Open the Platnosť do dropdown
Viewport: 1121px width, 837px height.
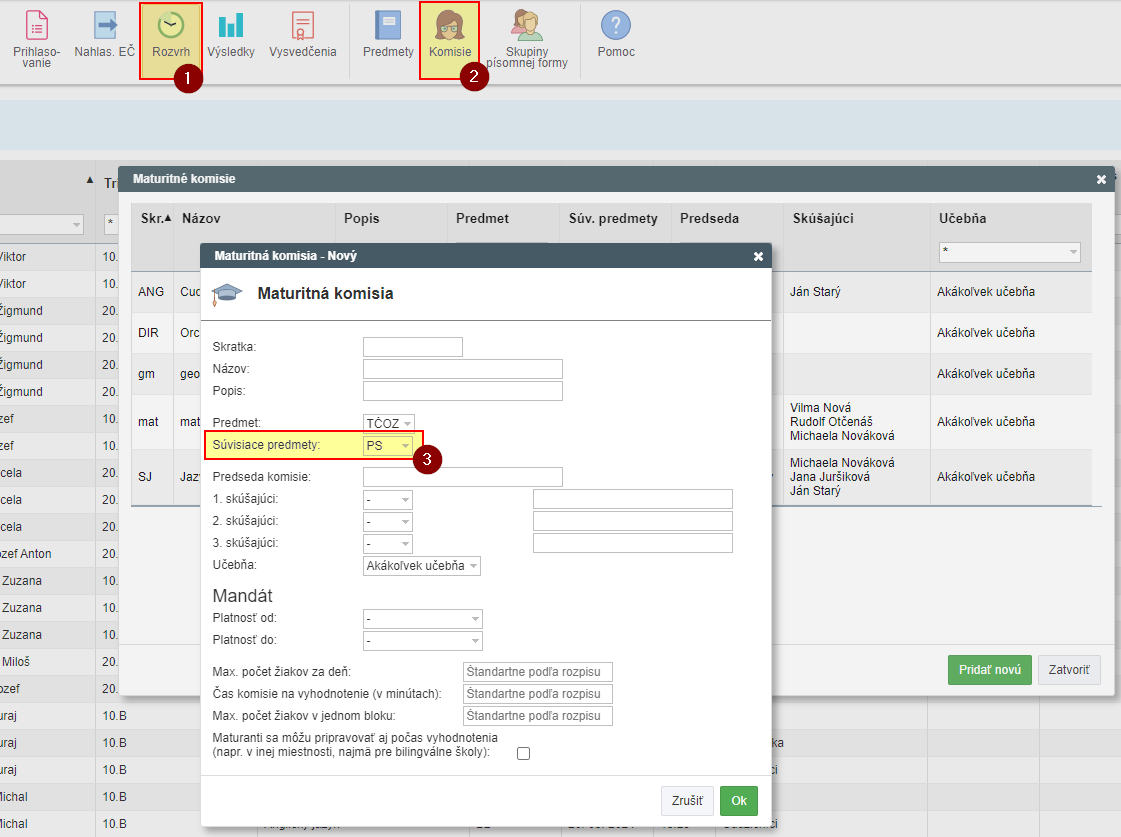[423, 640]
